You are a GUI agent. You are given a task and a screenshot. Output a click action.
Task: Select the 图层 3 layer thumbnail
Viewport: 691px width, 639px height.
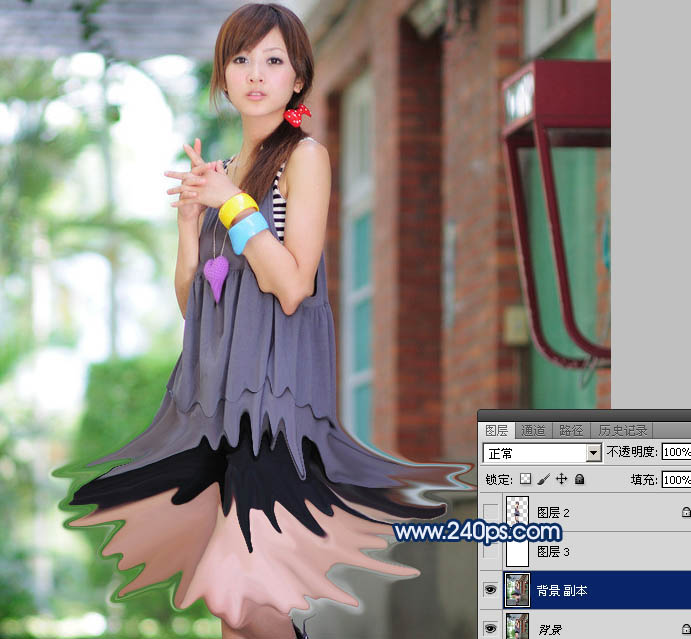(x=517, y=551)
